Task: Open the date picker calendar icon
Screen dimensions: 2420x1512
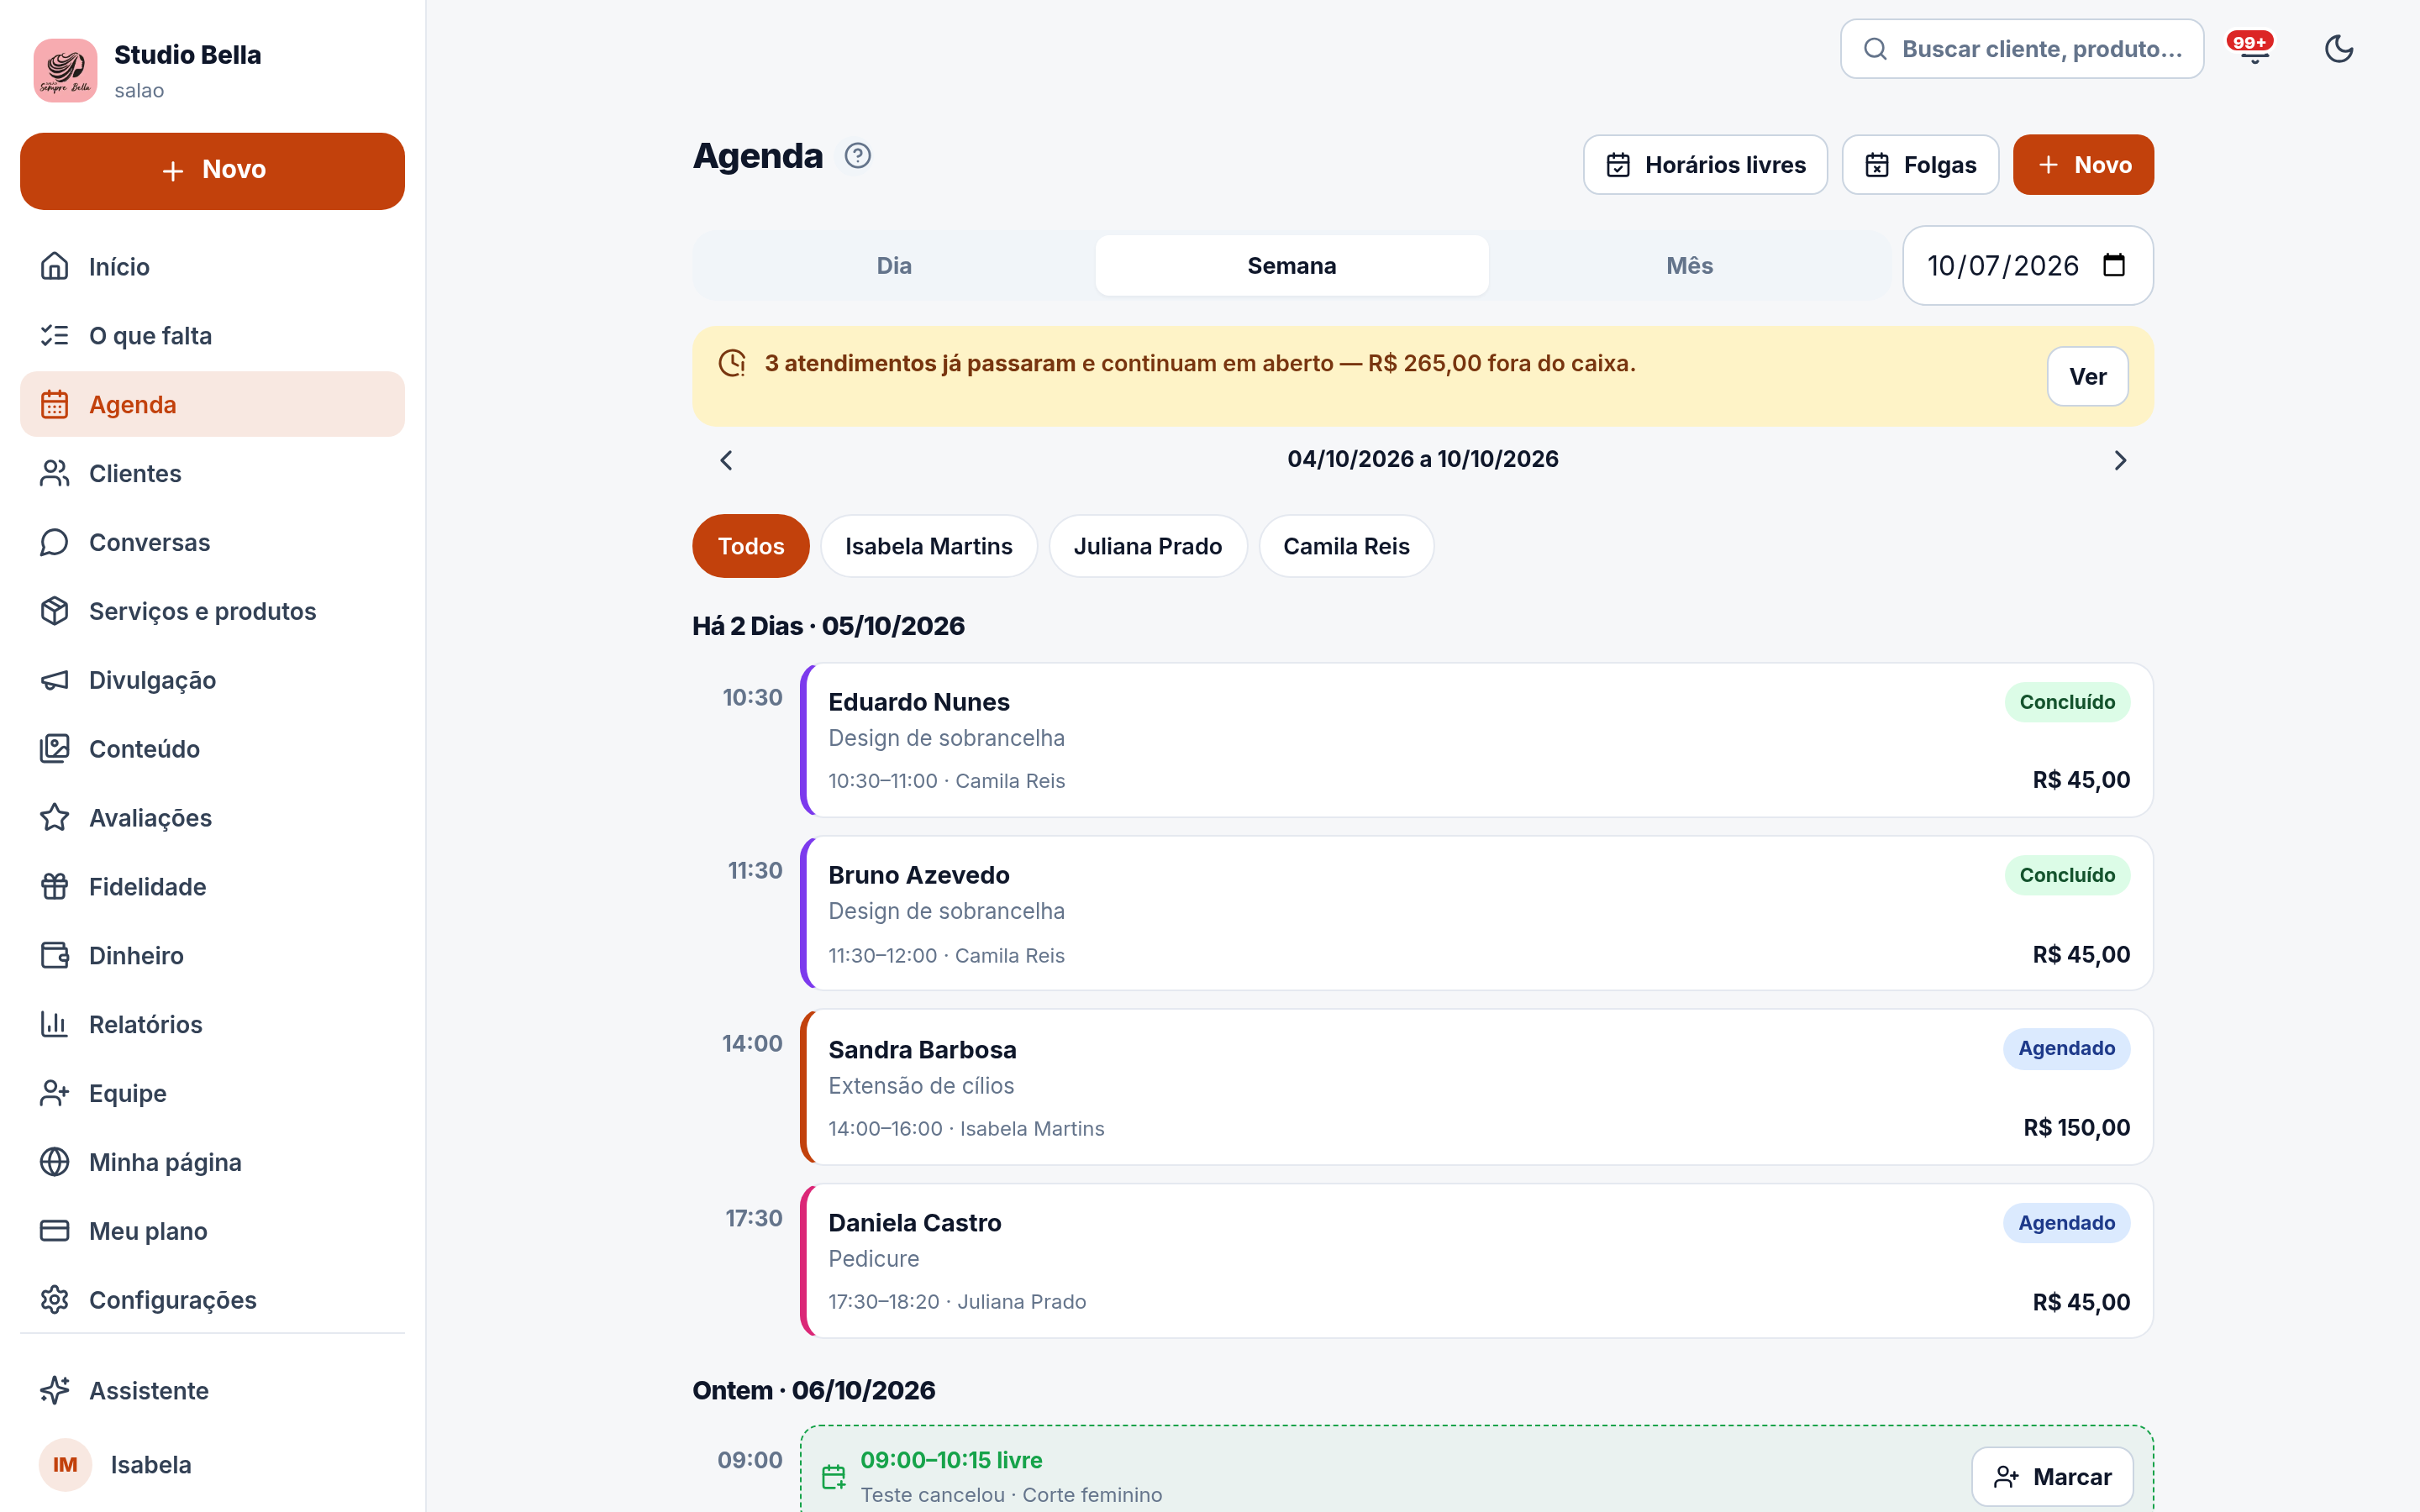Action: click(x=2114, y=265)
